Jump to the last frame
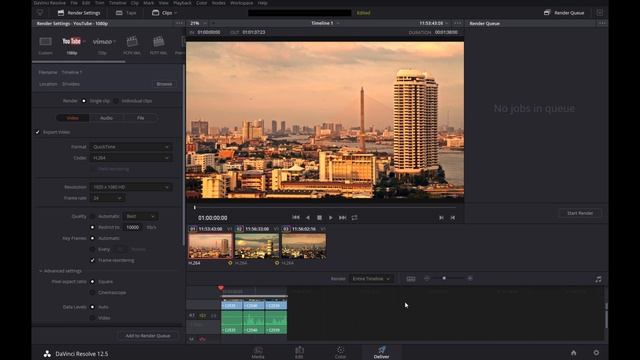The height and width of the screenshot is (360, 640). 342,218
